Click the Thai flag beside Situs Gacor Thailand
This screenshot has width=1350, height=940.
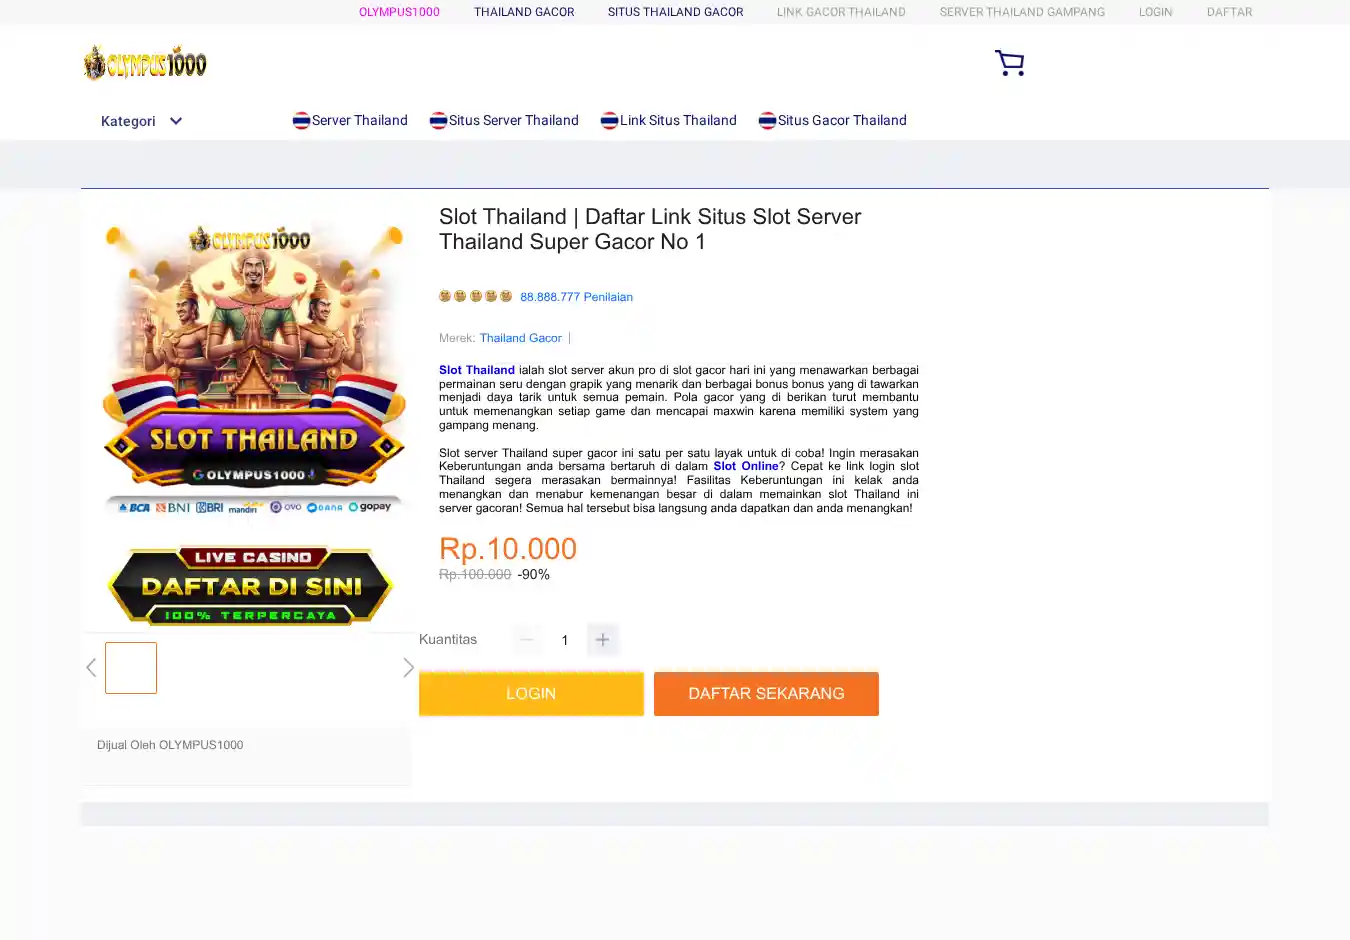(767, 121)
